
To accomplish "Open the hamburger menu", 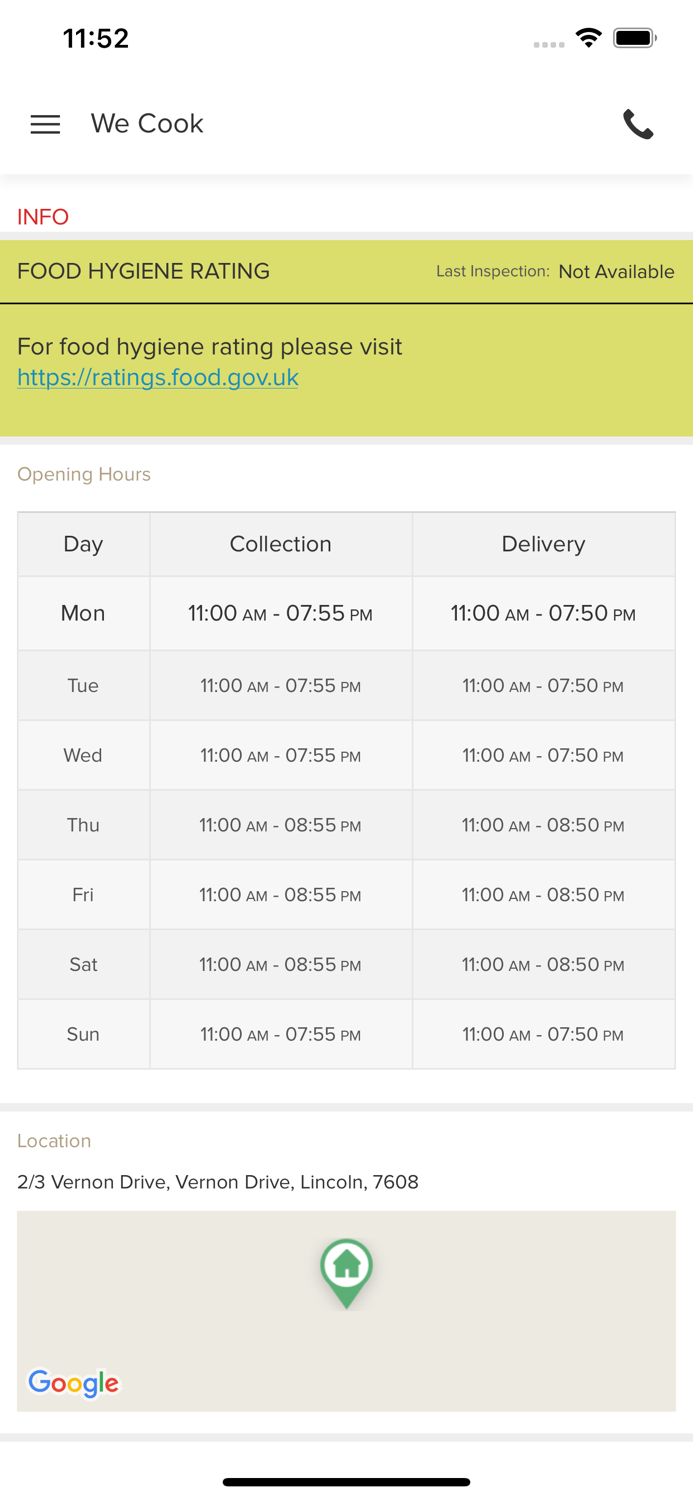I will pos(45,124).
